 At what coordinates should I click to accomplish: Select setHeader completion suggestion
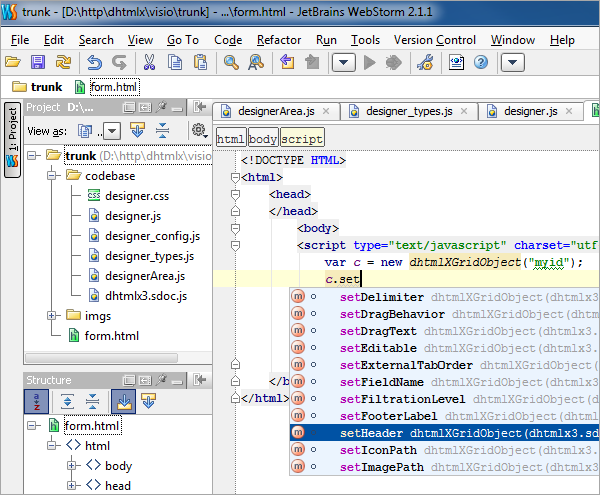445,433
